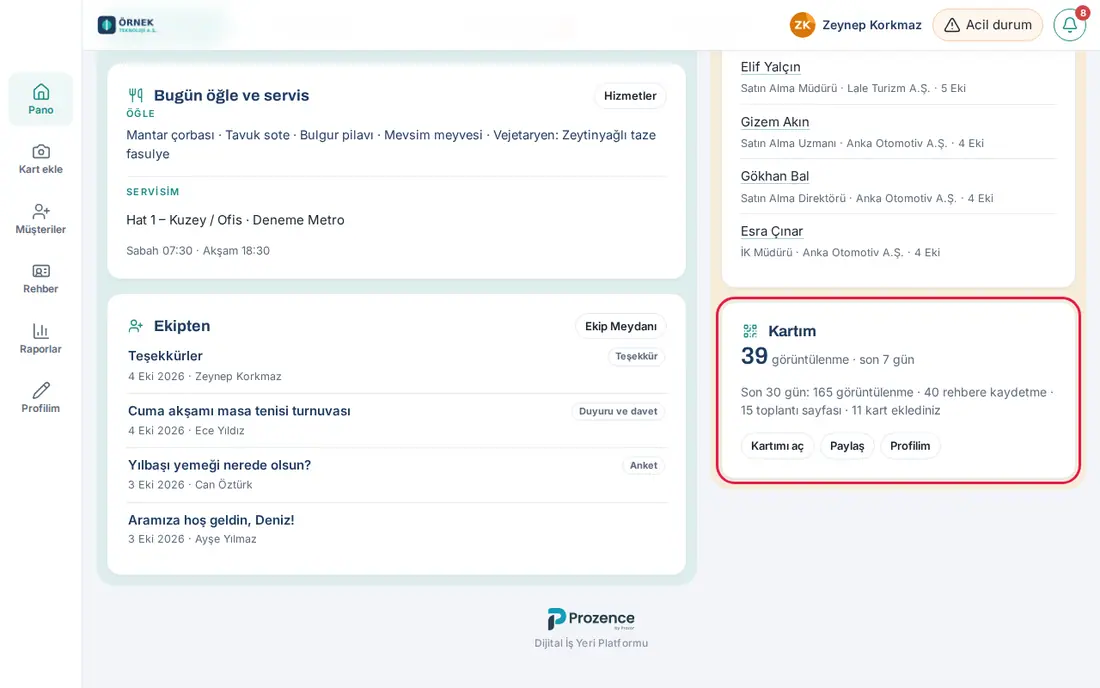The image size is (1100, 688).
Task: Click the Paylaş button on Kartım card
Action: (x=847, y=446)
